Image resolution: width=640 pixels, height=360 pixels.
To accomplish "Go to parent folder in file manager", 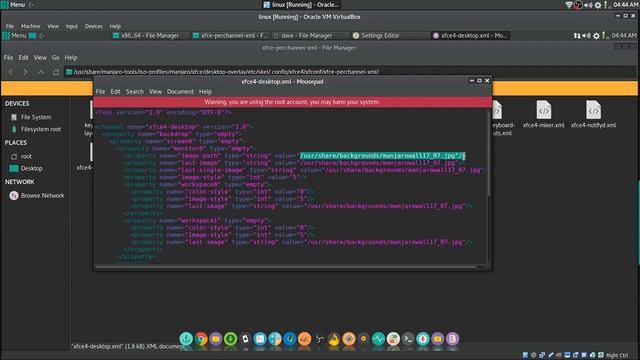I will click(x=40, y=72).
